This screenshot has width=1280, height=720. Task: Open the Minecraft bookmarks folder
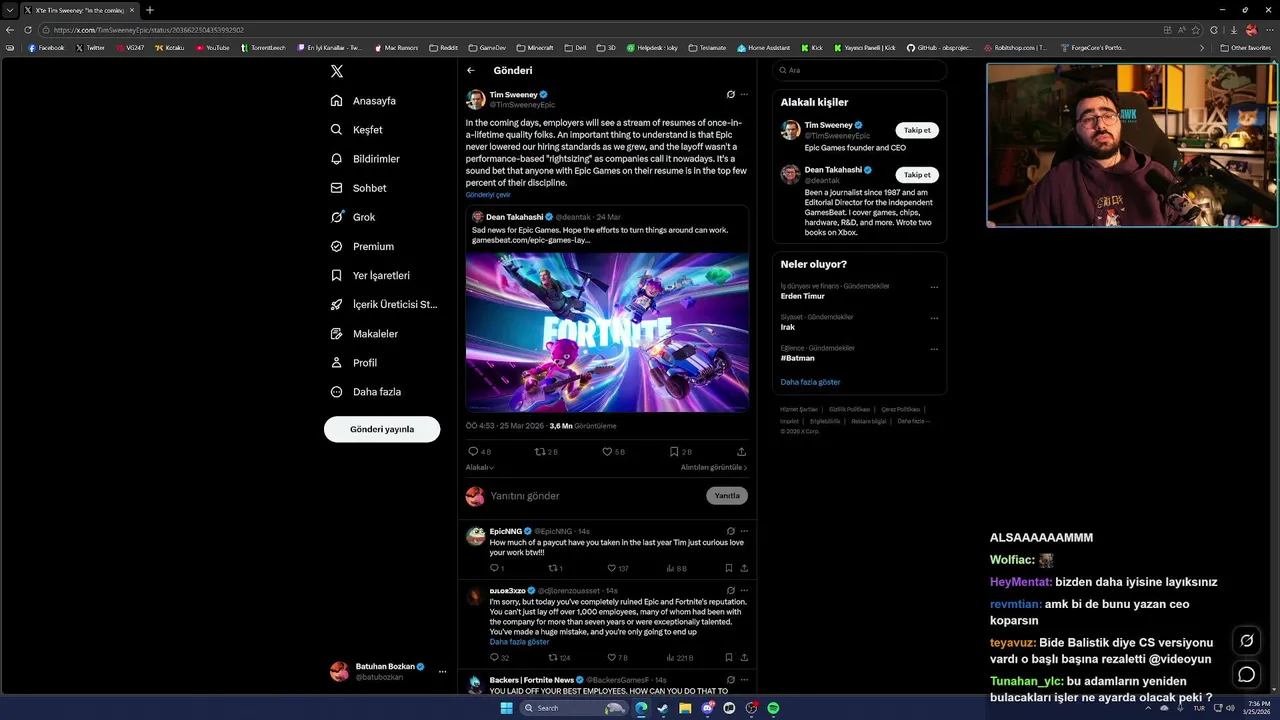(x=535, y=47)
